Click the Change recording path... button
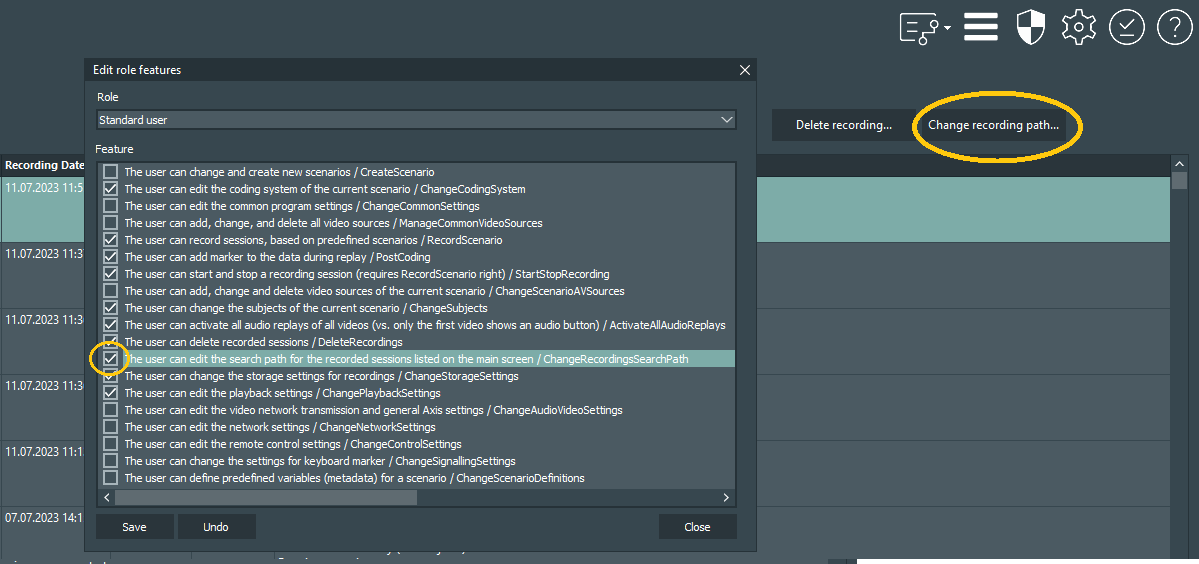The width and height of the screenshot is (1199, 564). pos(993,125)
